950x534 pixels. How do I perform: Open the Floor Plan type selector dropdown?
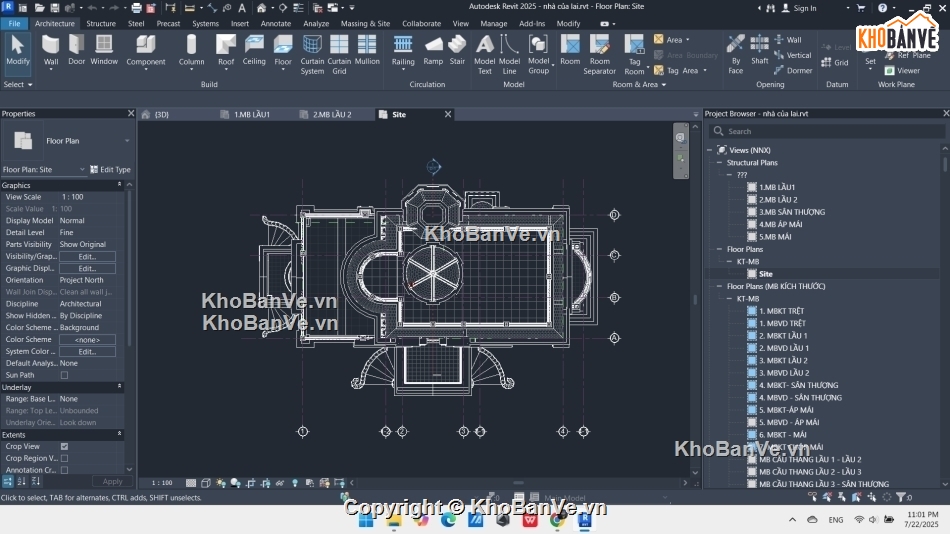[127, 141]
